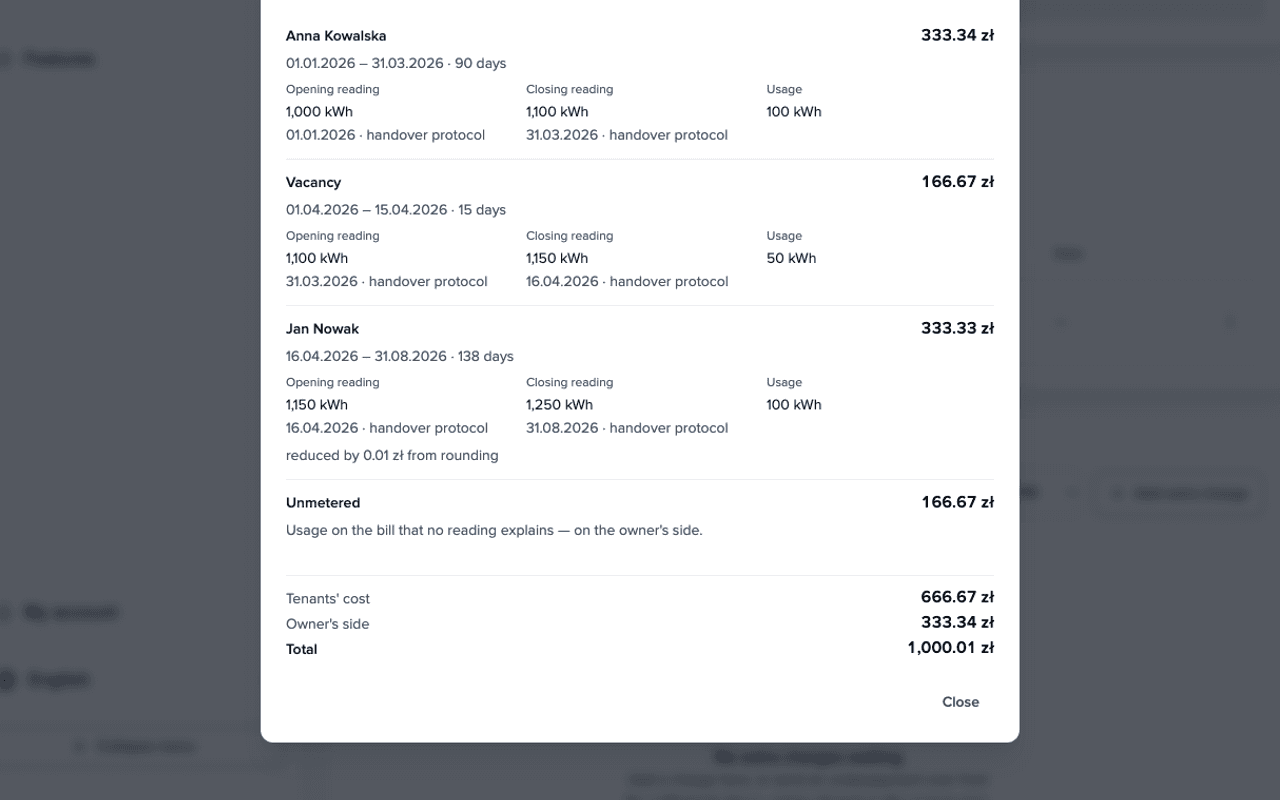Open the English language selector
The width and height of the screenshot is (1280, 800).
coord(58,680)
